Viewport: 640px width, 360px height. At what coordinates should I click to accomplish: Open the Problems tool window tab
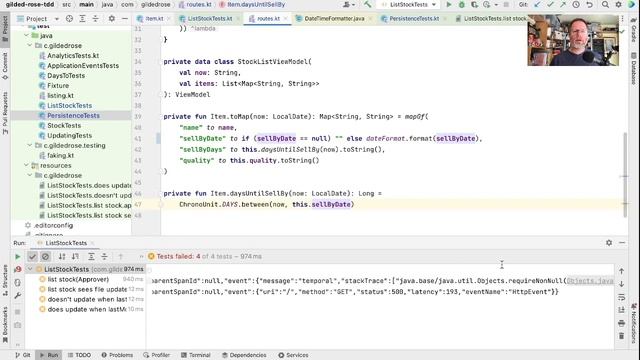[117, 355]
